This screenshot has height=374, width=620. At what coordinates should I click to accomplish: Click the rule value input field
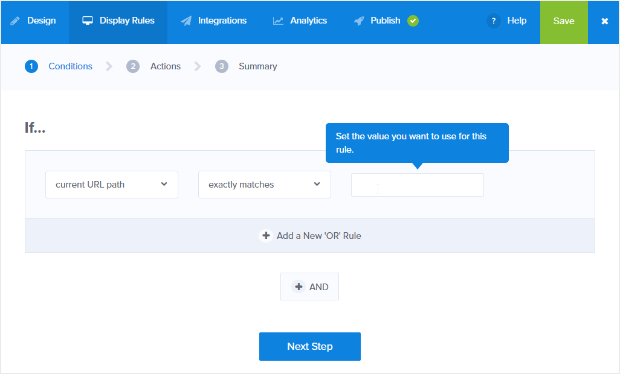(x=417, y=185)
